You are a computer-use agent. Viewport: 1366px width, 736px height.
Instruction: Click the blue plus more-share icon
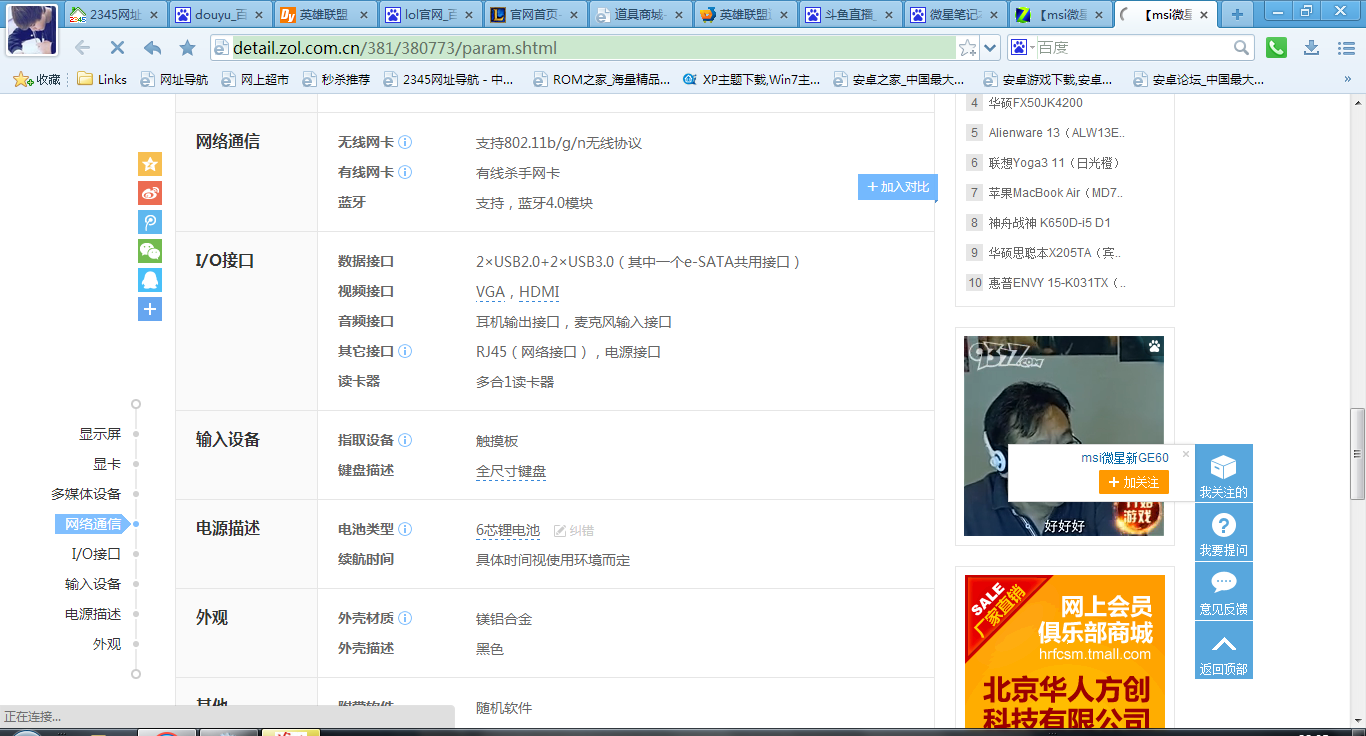click(150, 310)
